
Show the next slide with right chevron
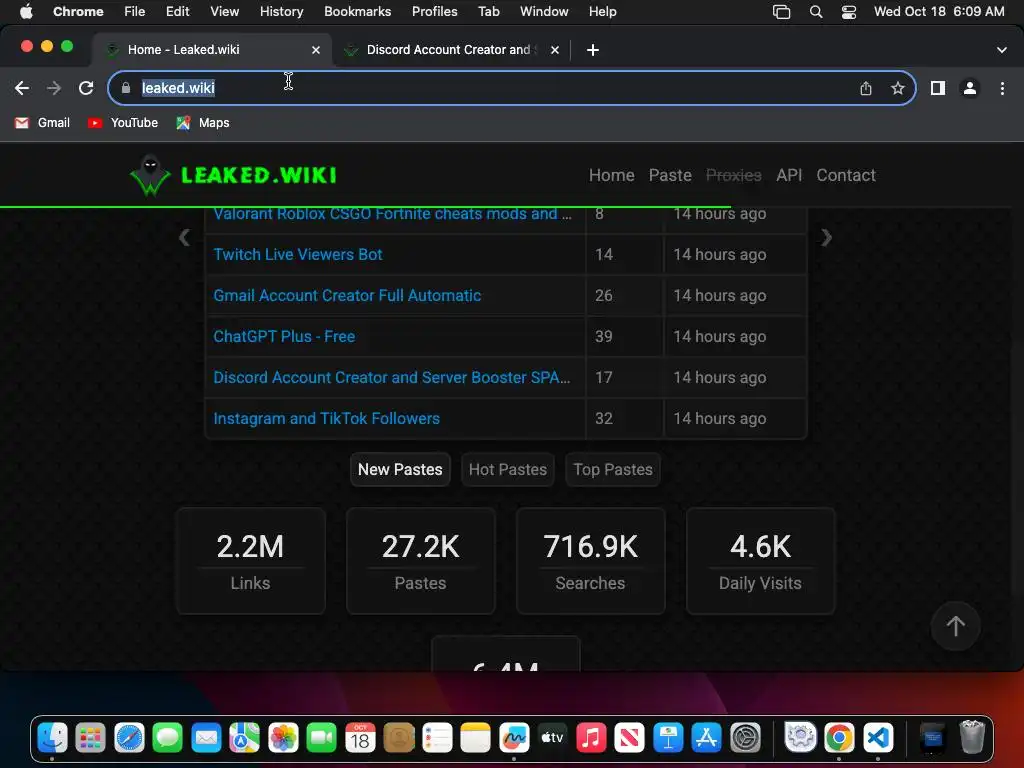[827, 238]
